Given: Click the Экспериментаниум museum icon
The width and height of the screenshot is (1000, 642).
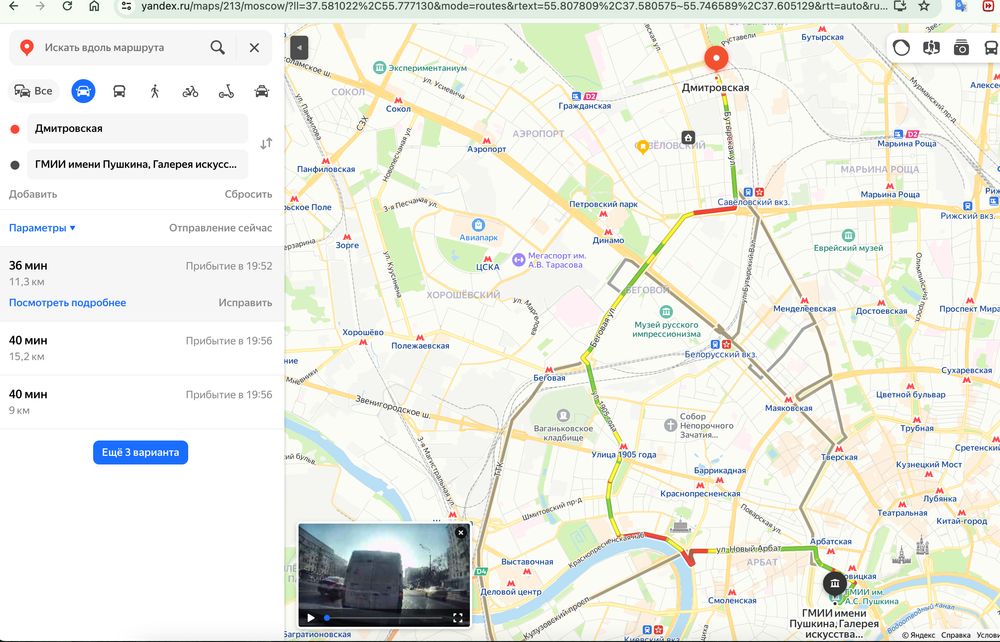Looking at the screenshot, I should point(380,68).
